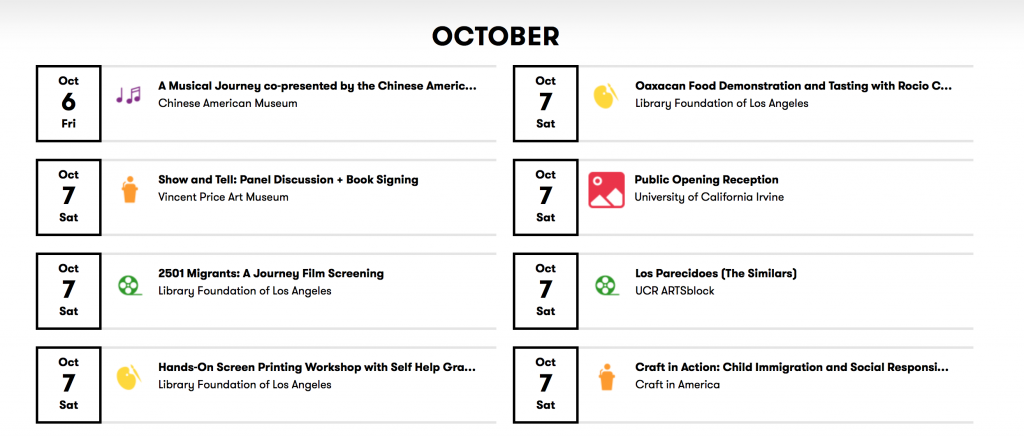The image size is (1024, 436).
Task: Open Los Parecidoes (The Similars) event
Action: coord(716,273)
